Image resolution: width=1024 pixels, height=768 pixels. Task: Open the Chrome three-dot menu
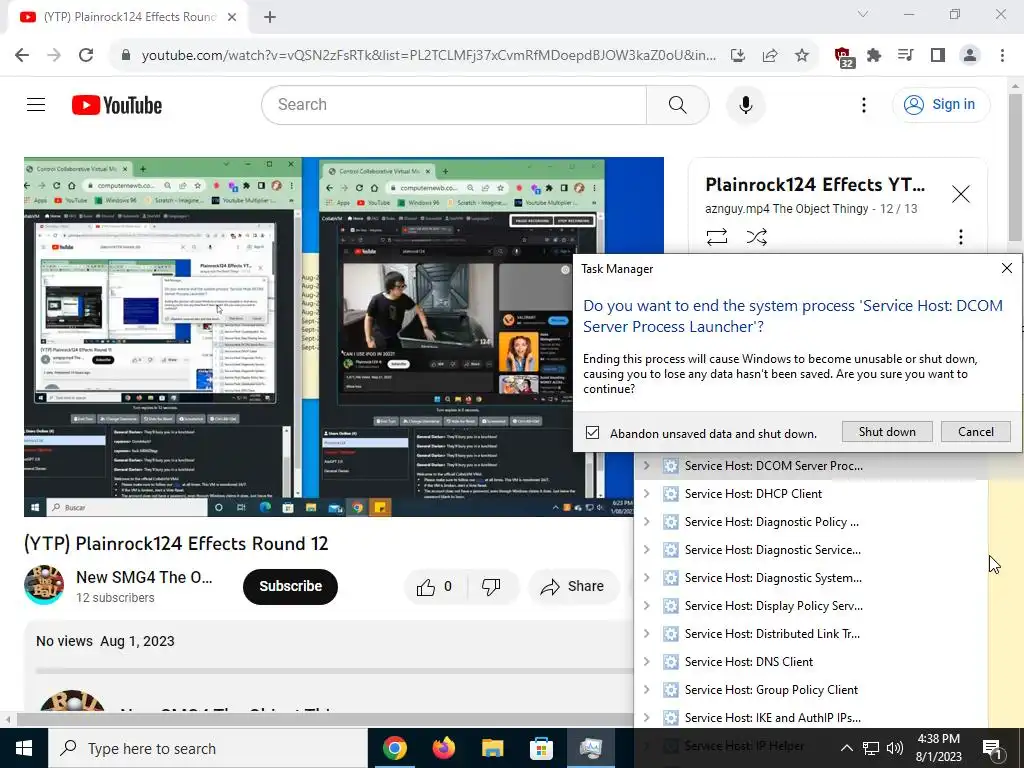[x=1002, y=56]
